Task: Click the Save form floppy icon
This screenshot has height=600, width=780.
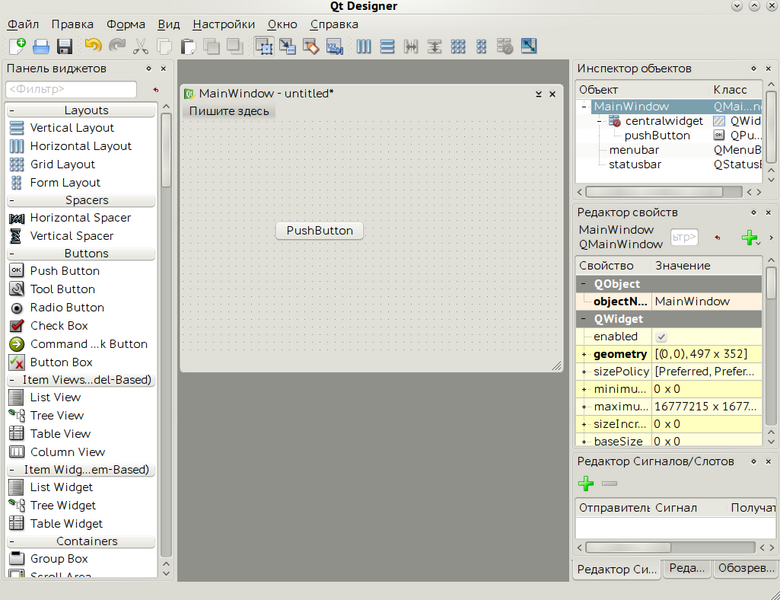Action: click(x=65, y=46)
